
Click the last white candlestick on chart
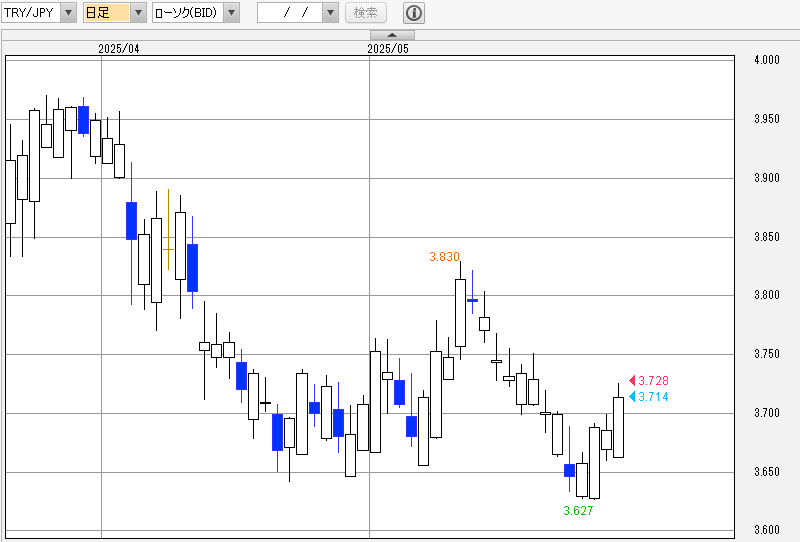click(x=618, y=427)
